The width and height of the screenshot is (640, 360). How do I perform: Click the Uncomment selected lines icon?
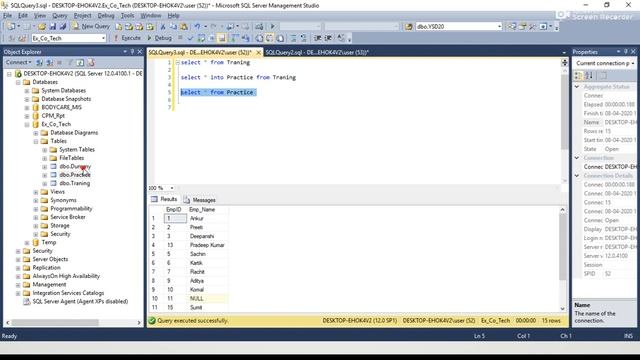(x=303, y=38)
